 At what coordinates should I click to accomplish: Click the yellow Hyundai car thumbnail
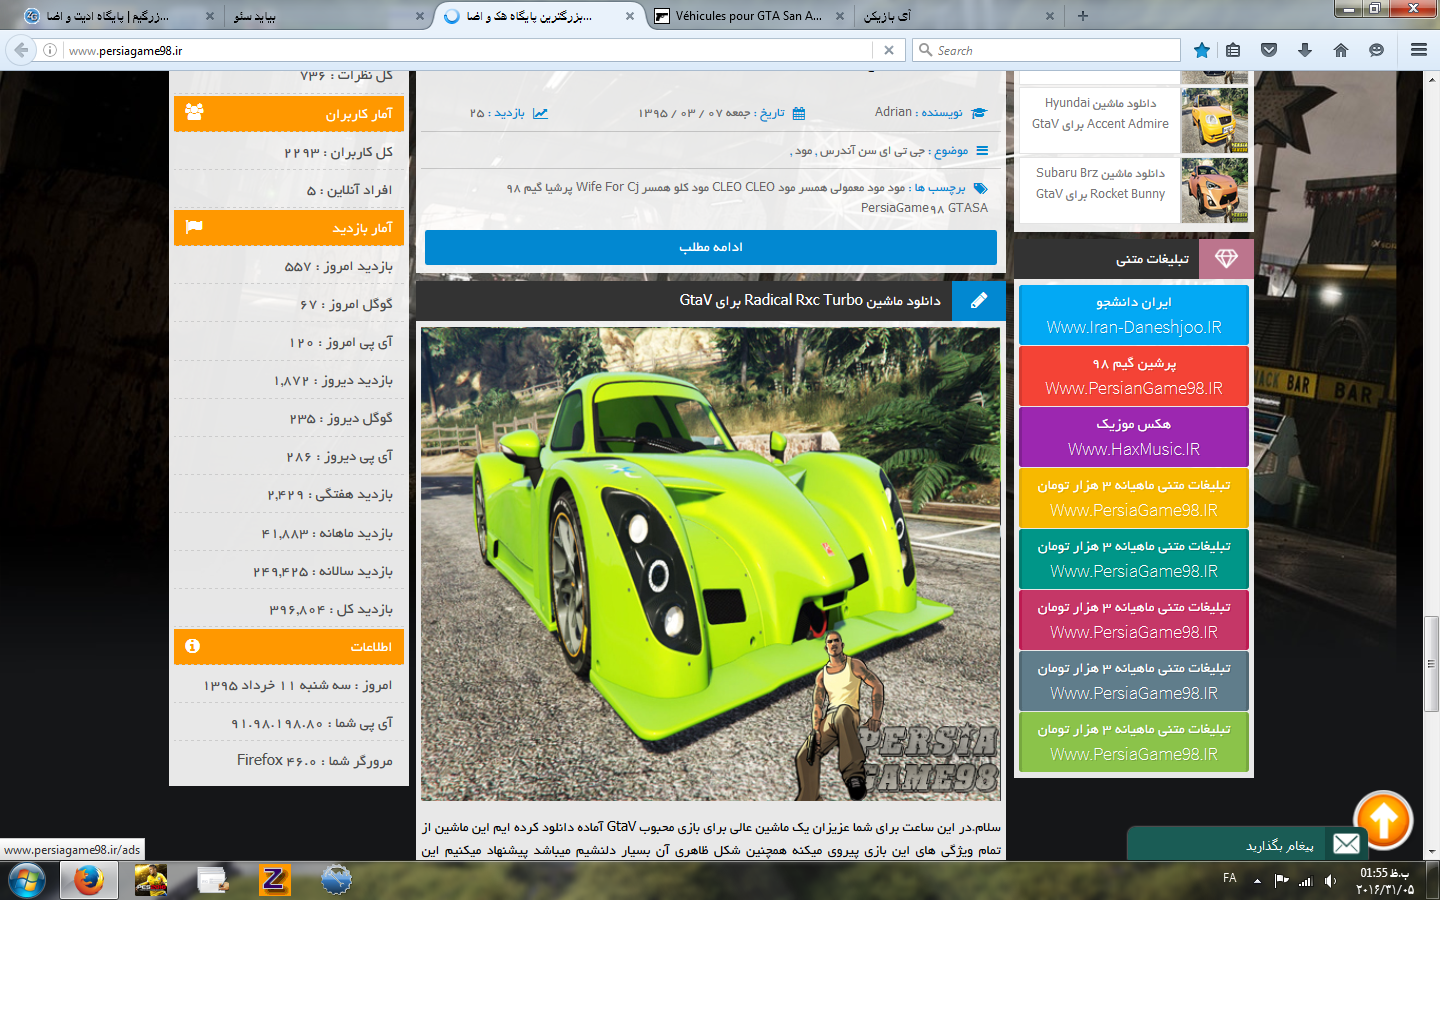click(1214, 120)
